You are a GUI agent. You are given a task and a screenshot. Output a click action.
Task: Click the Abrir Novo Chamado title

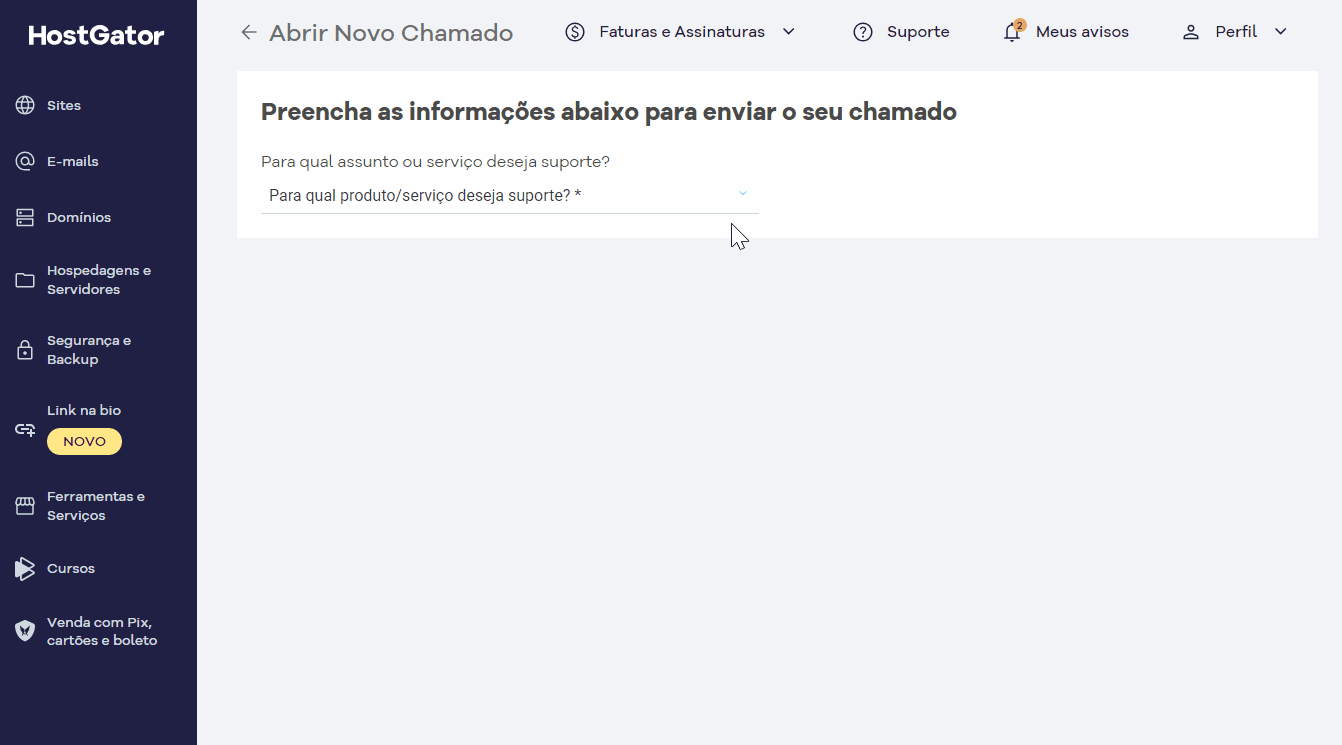(391, 33)
